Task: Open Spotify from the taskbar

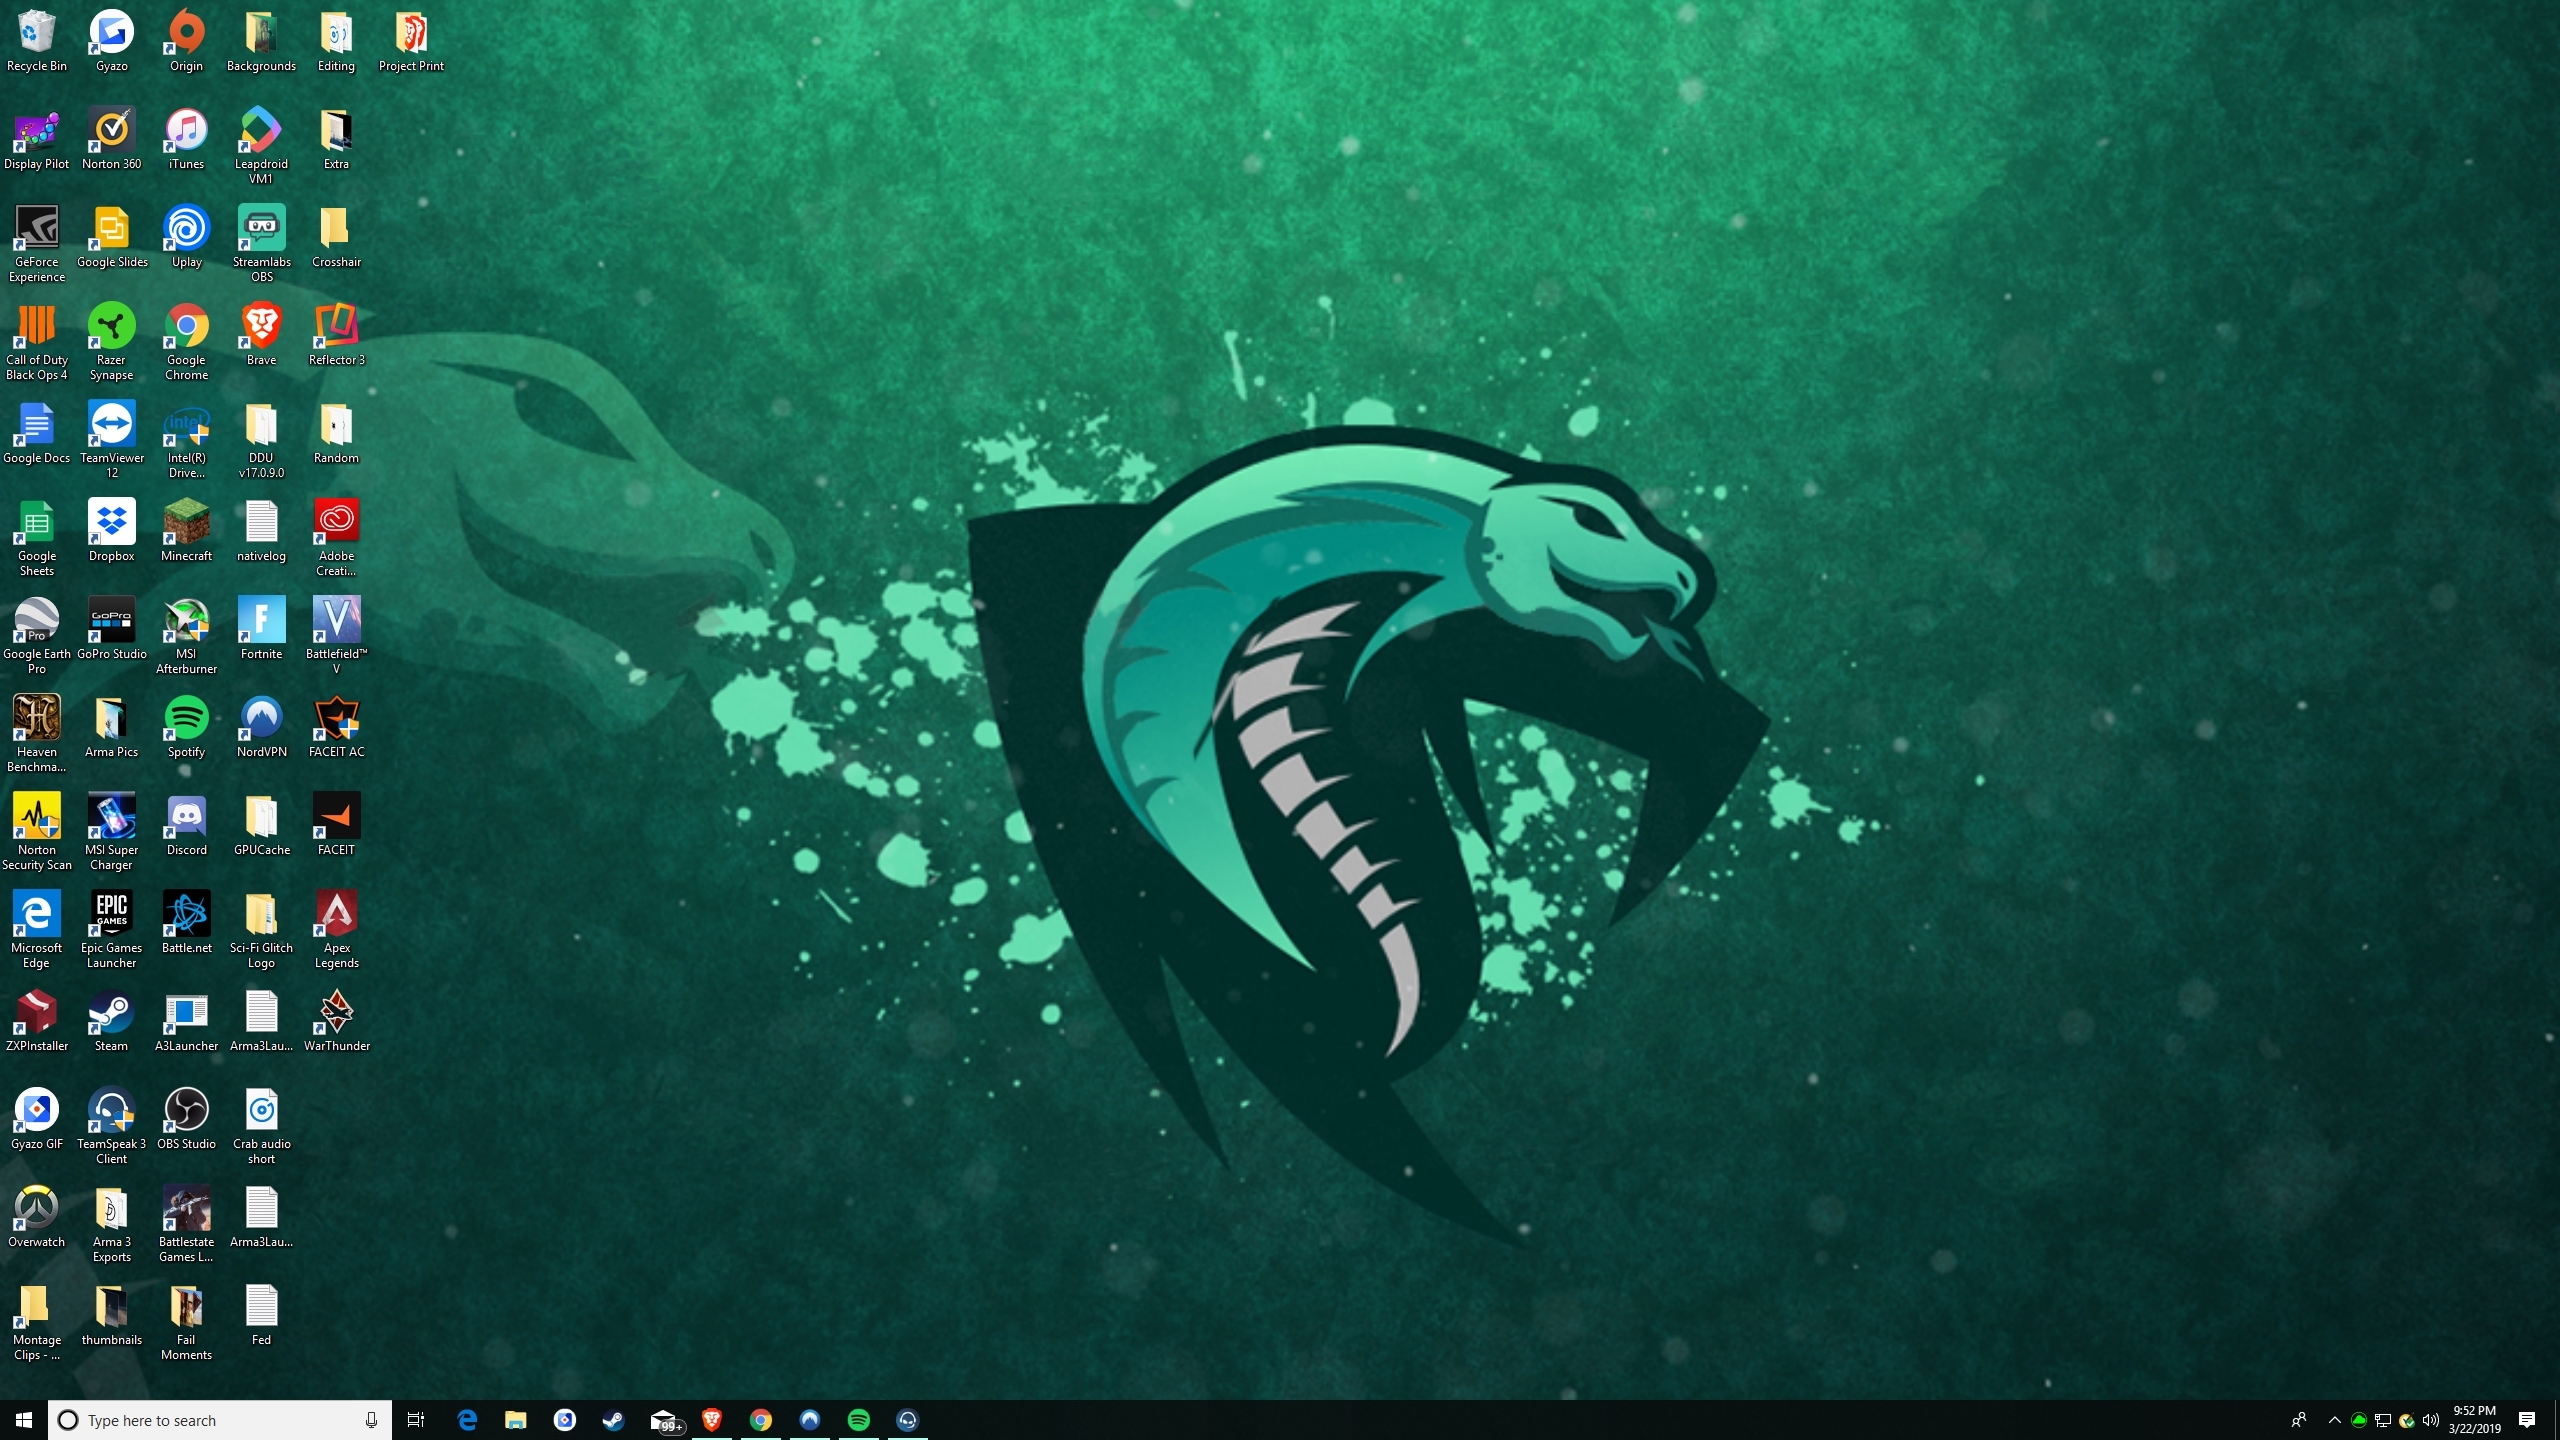Action: coord(858,1420)
